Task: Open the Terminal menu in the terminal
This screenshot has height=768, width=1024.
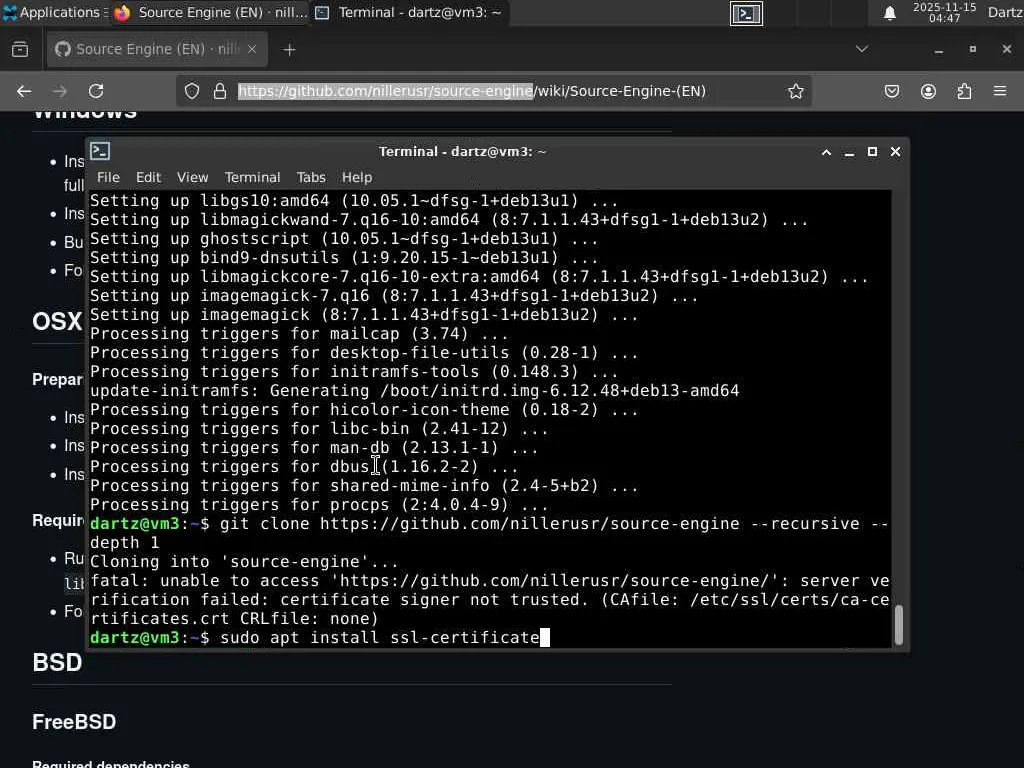Action: [x=252, y=178]
